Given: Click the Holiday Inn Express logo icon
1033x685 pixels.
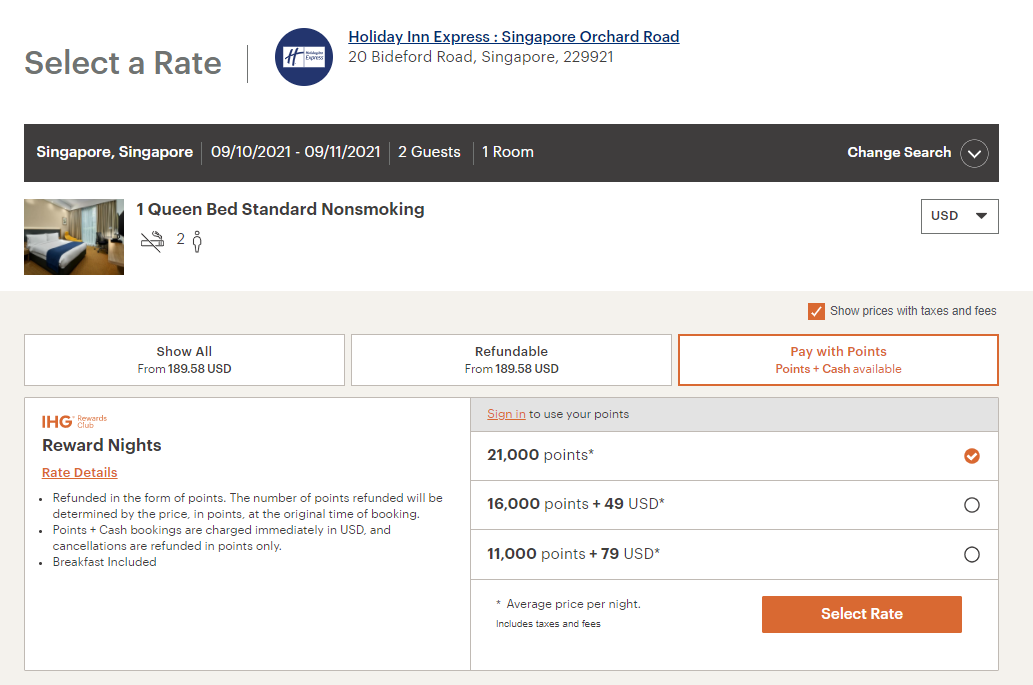Looking at the screenshot, I should 304,57.
